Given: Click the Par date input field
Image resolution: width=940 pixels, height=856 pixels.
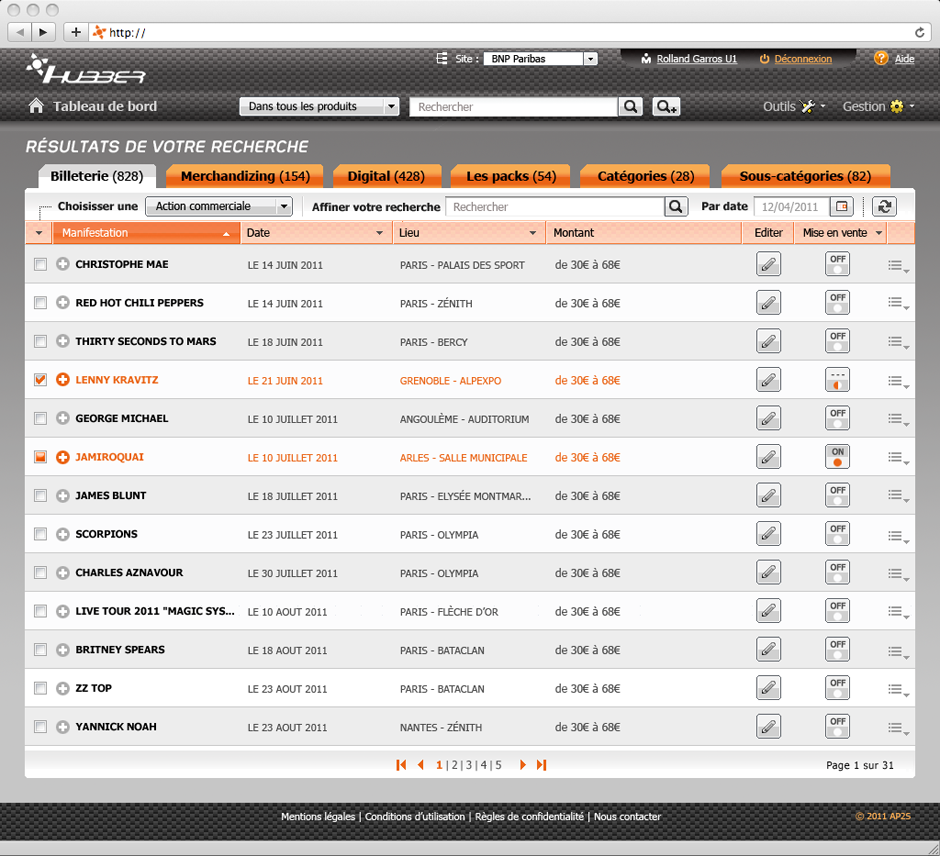Looking at the screenshot, I should (x=792, y=207).
